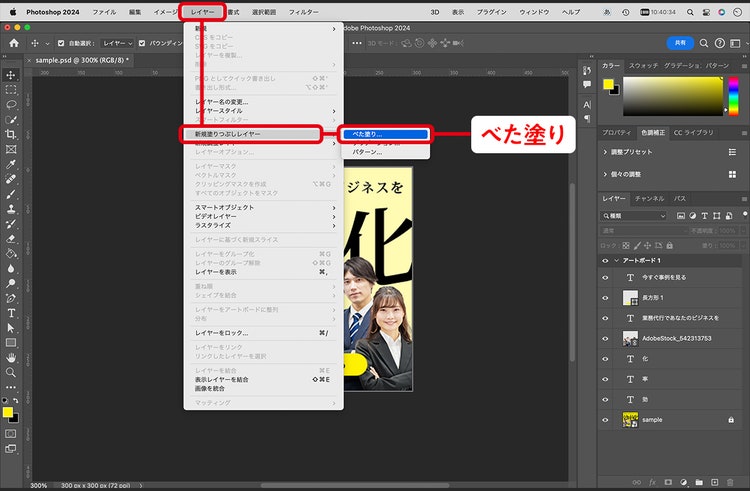Click the foreground color swatch in Color panel
750x491 pixels.
(x=608, y=84)
